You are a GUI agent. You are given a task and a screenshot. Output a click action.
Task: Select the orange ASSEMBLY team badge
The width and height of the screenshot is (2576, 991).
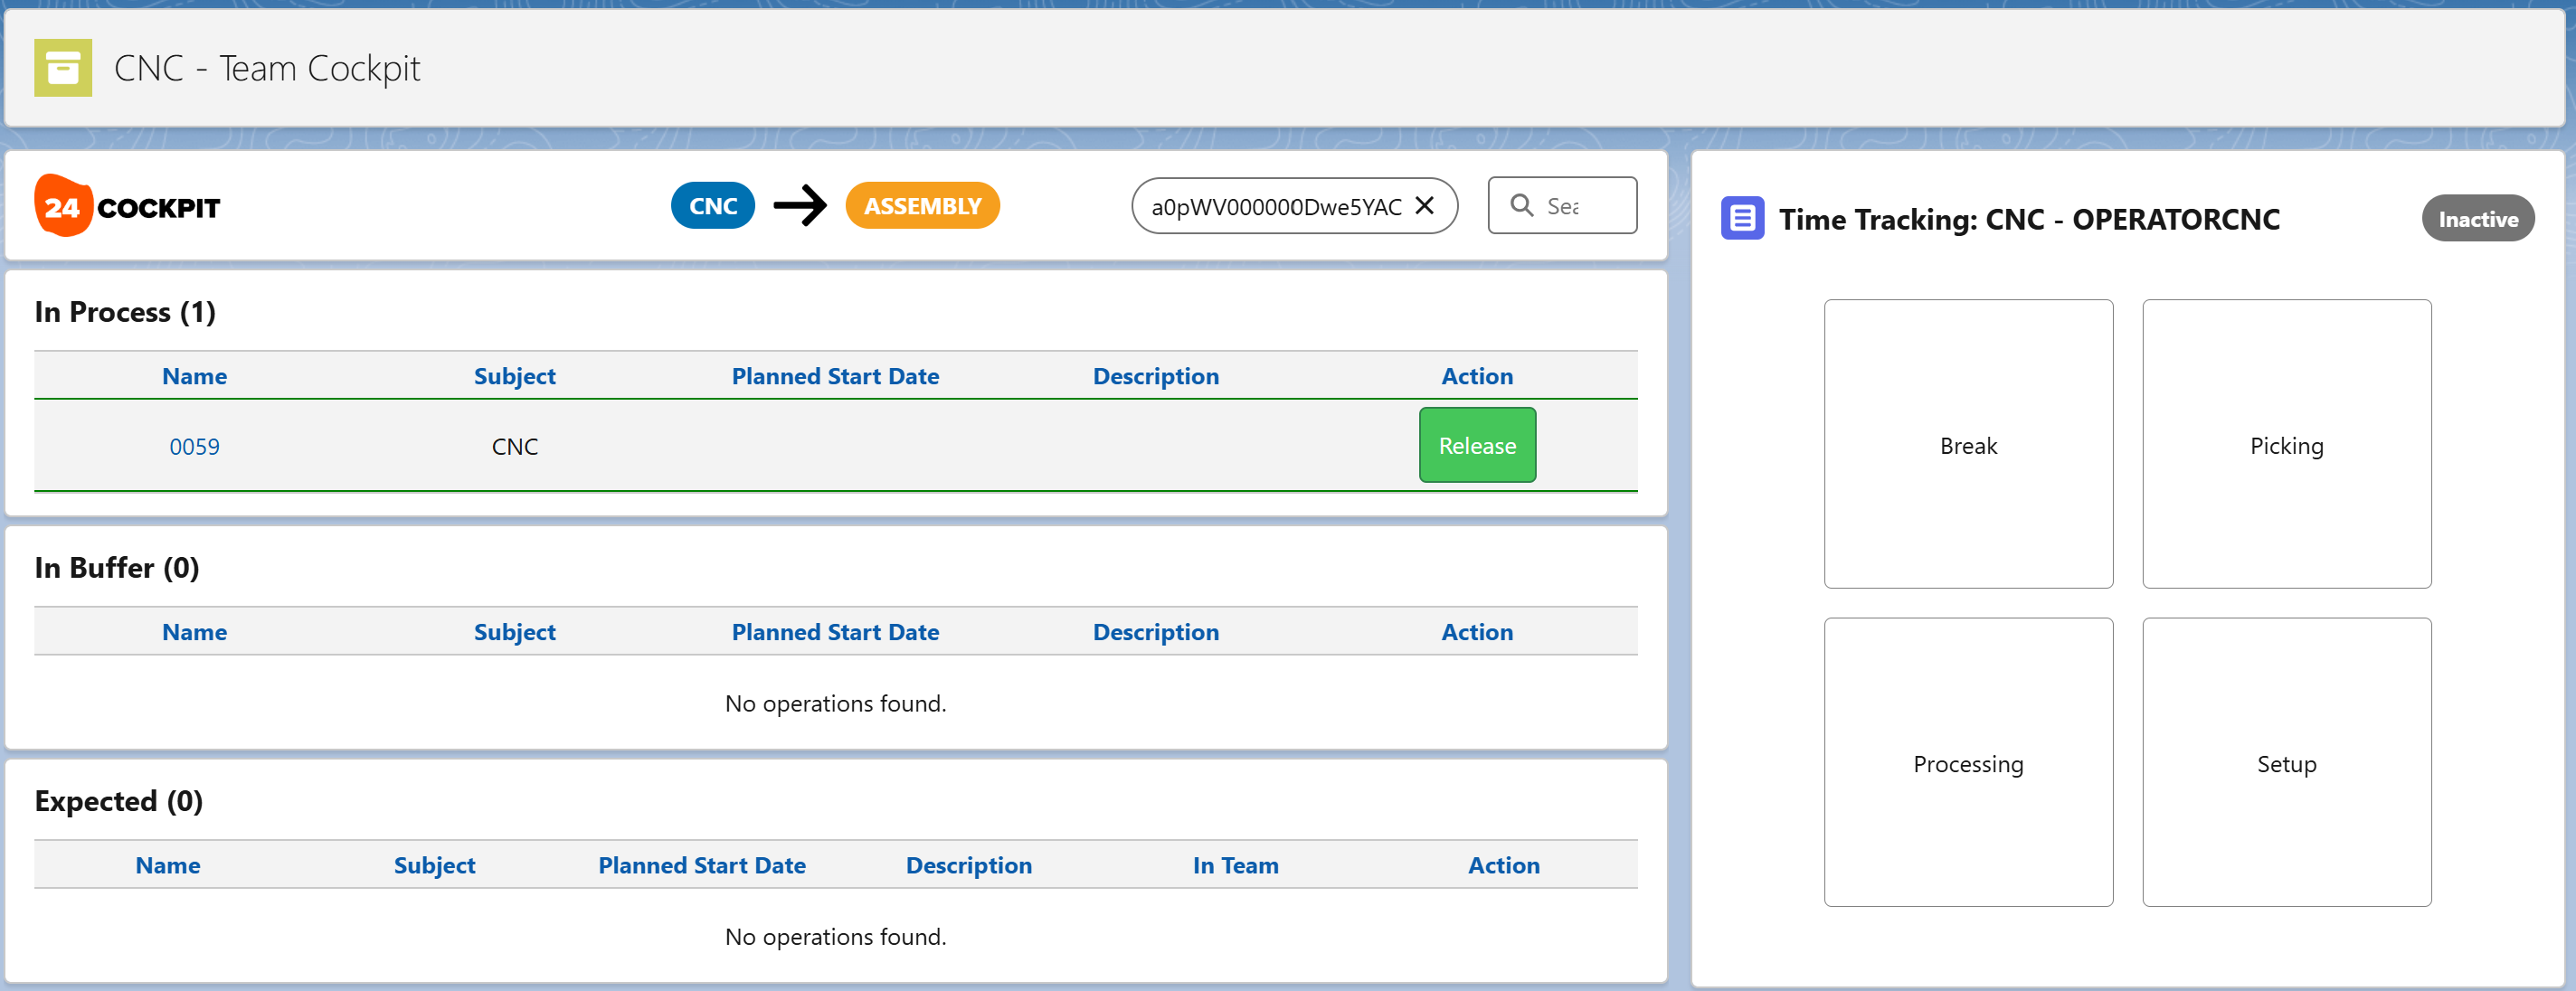pyautogui.click(x=922, y=206)
